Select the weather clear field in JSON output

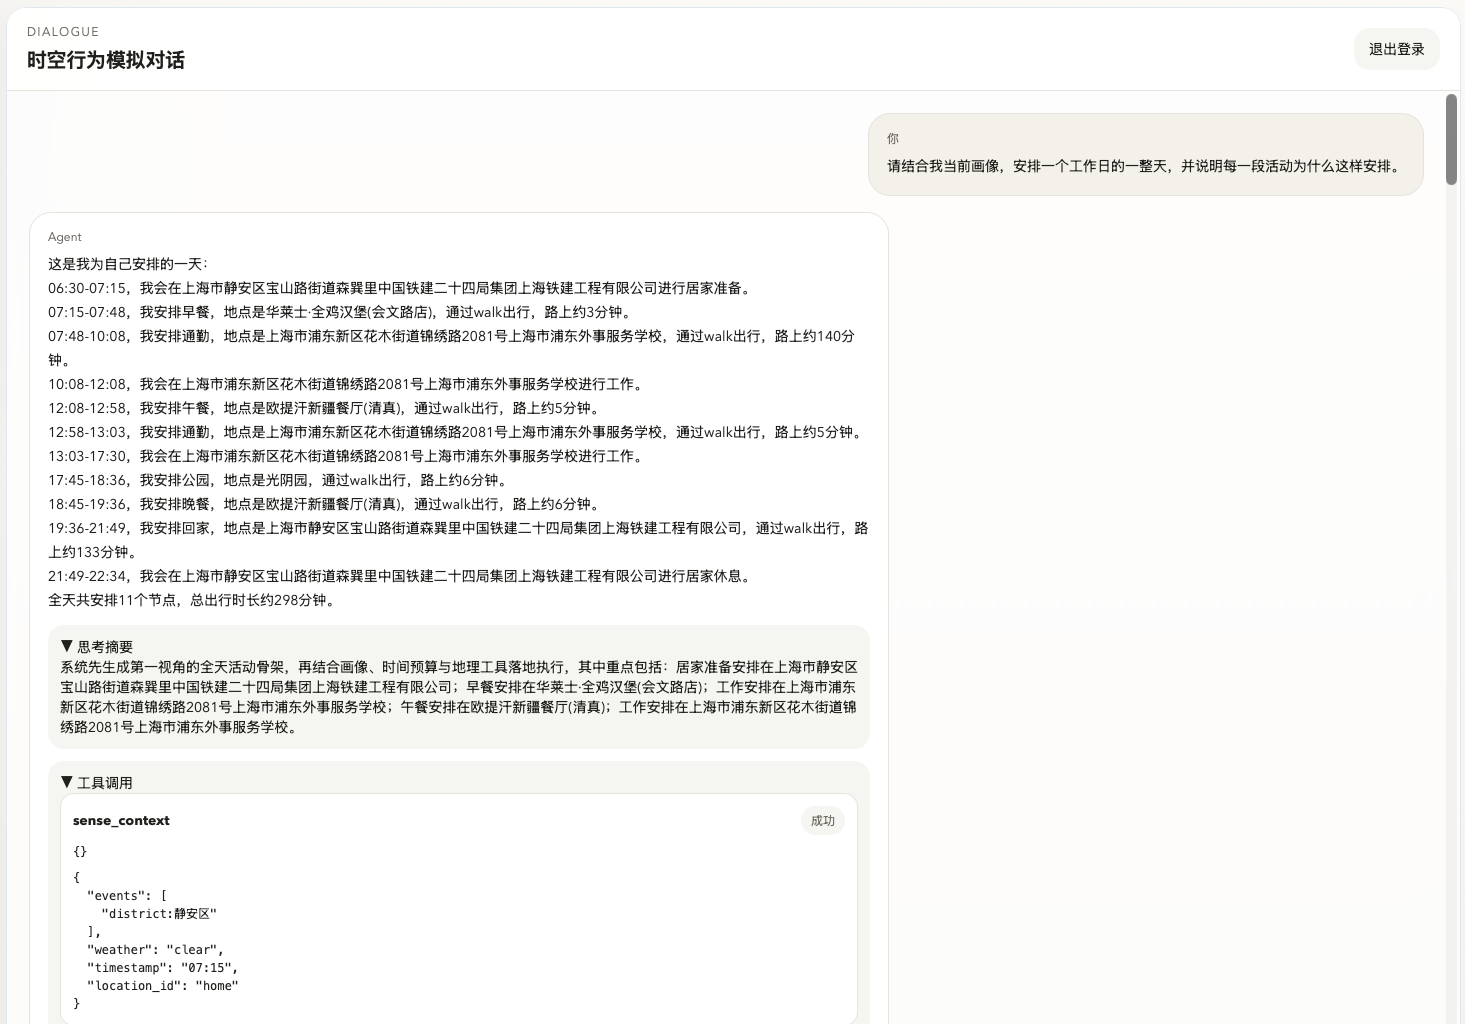click(x=153, y=950)
